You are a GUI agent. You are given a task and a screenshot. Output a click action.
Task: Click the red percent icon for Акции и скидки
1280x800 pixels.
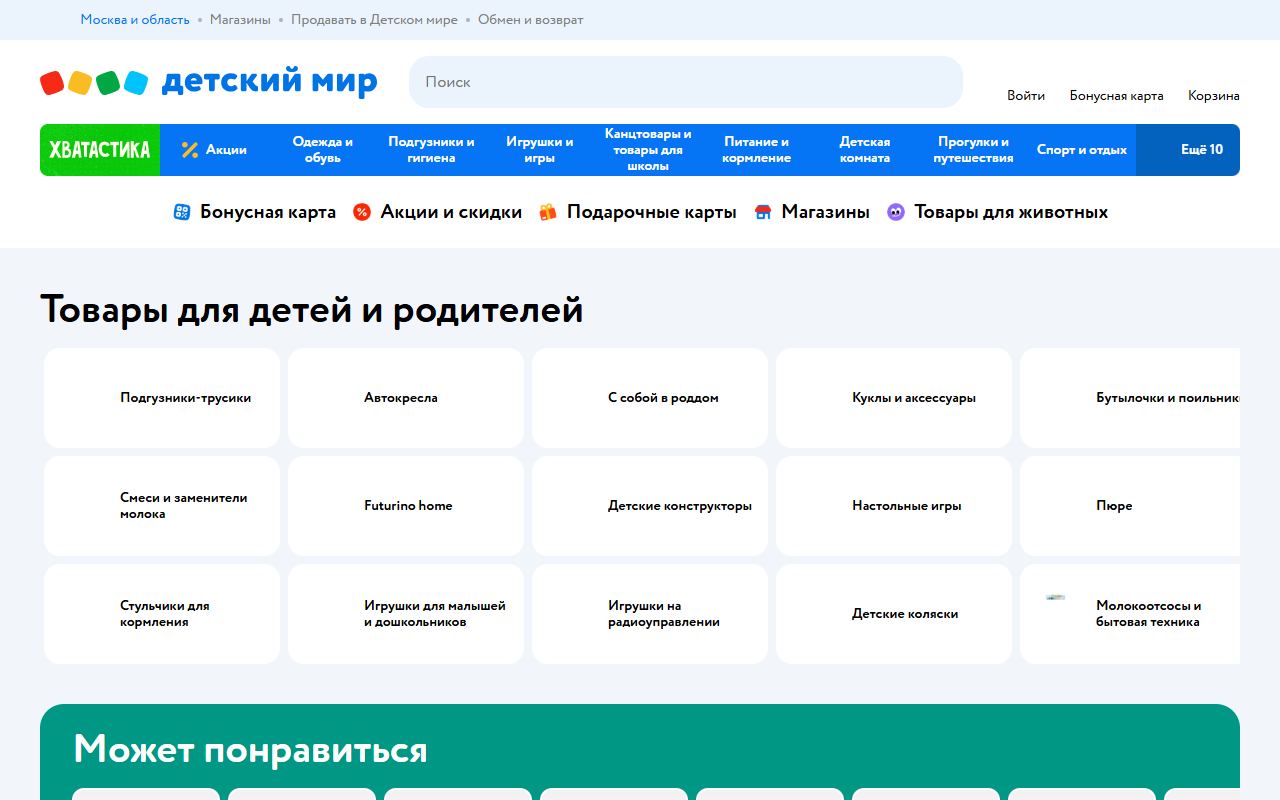click(x=362, y=212)
